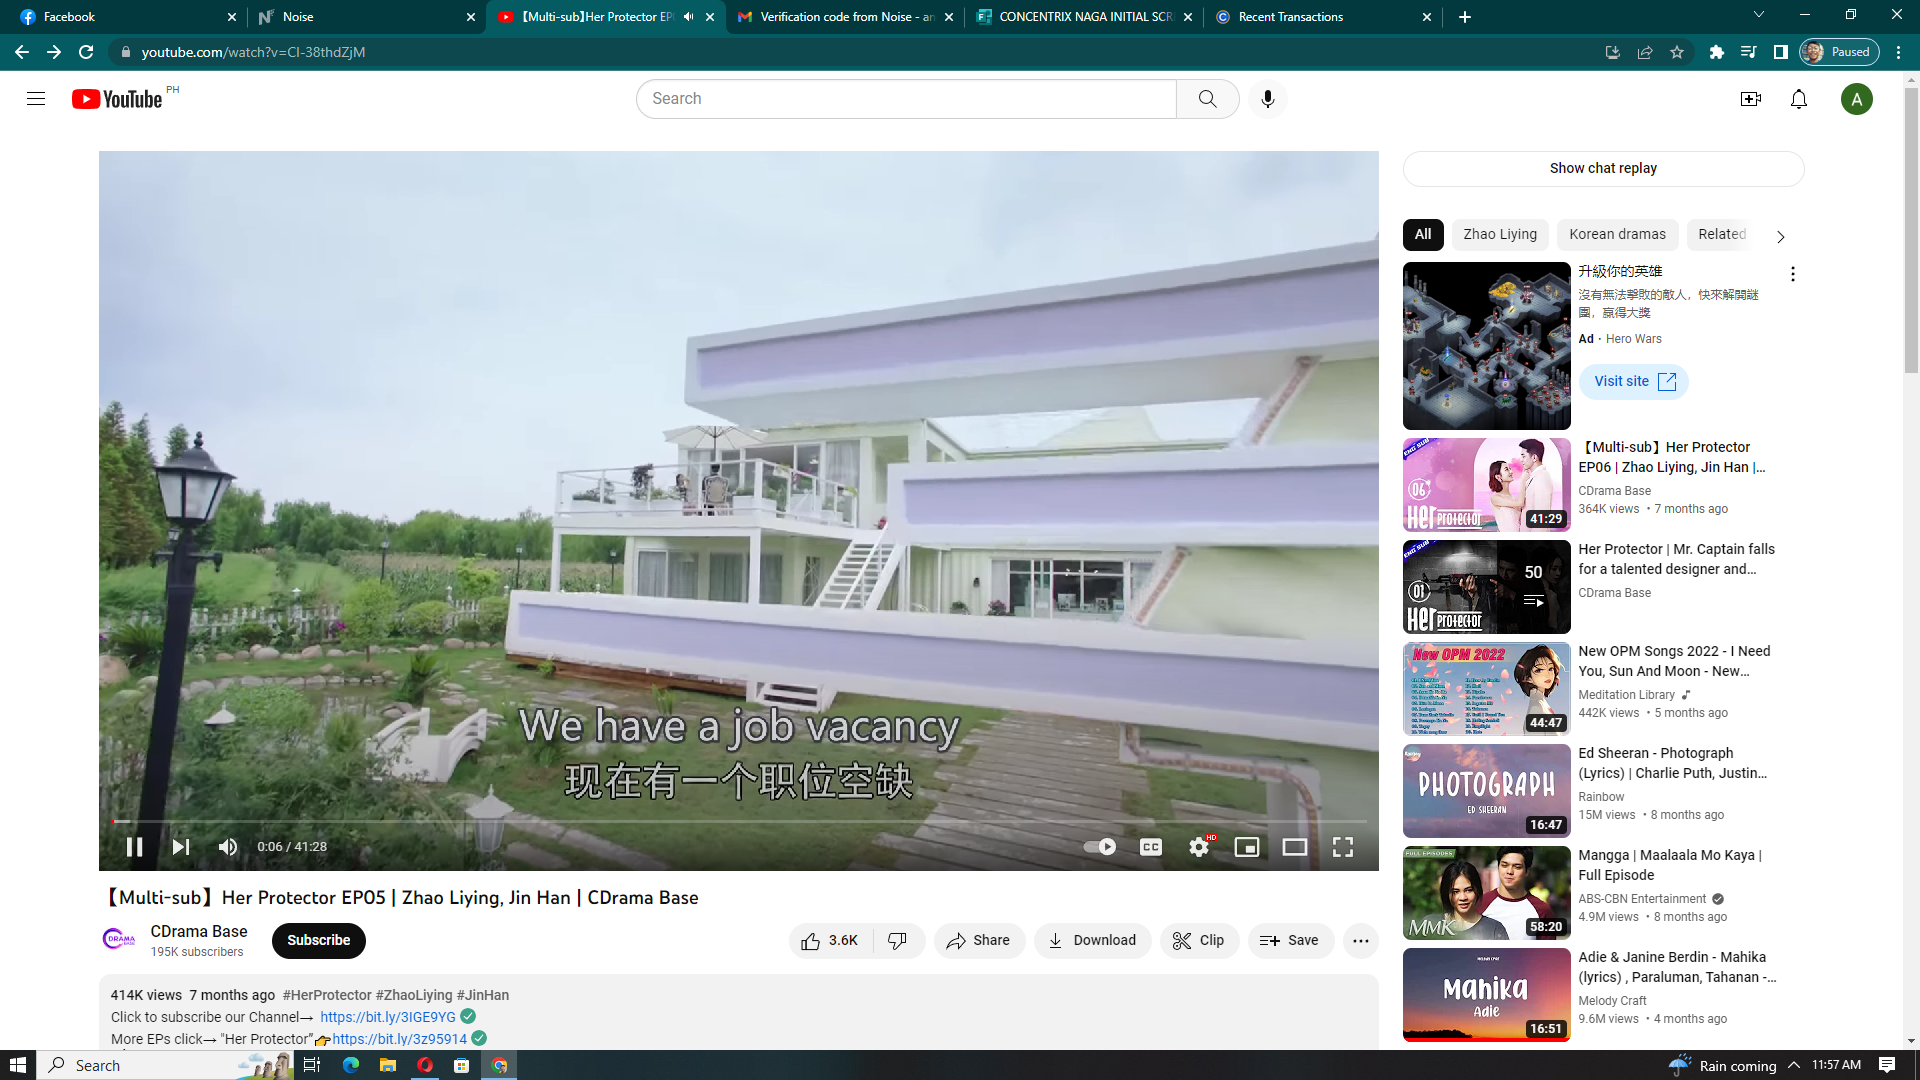Select the All filter chip
Screen dimensions: 1920x1080
pyautogui.click(x=1423, y=235)
